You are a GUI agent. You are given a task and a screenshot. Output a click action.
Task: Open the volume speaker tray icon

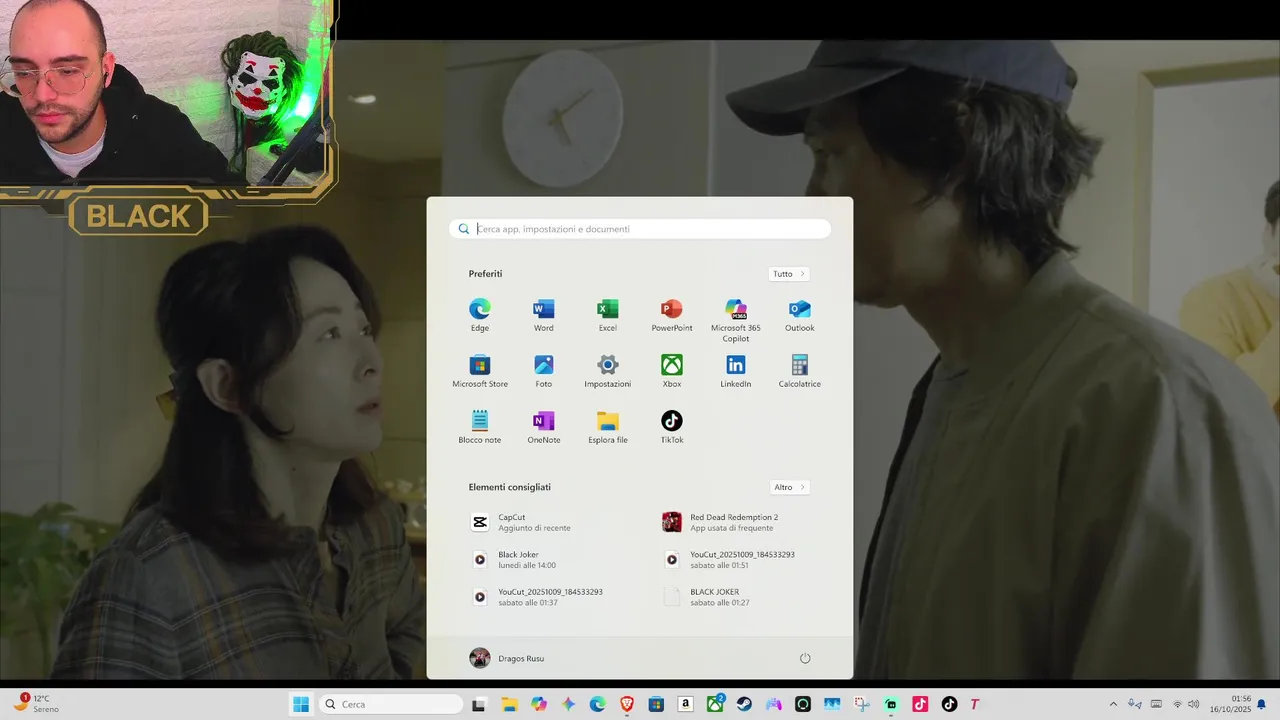click(x=1193, y=704)
